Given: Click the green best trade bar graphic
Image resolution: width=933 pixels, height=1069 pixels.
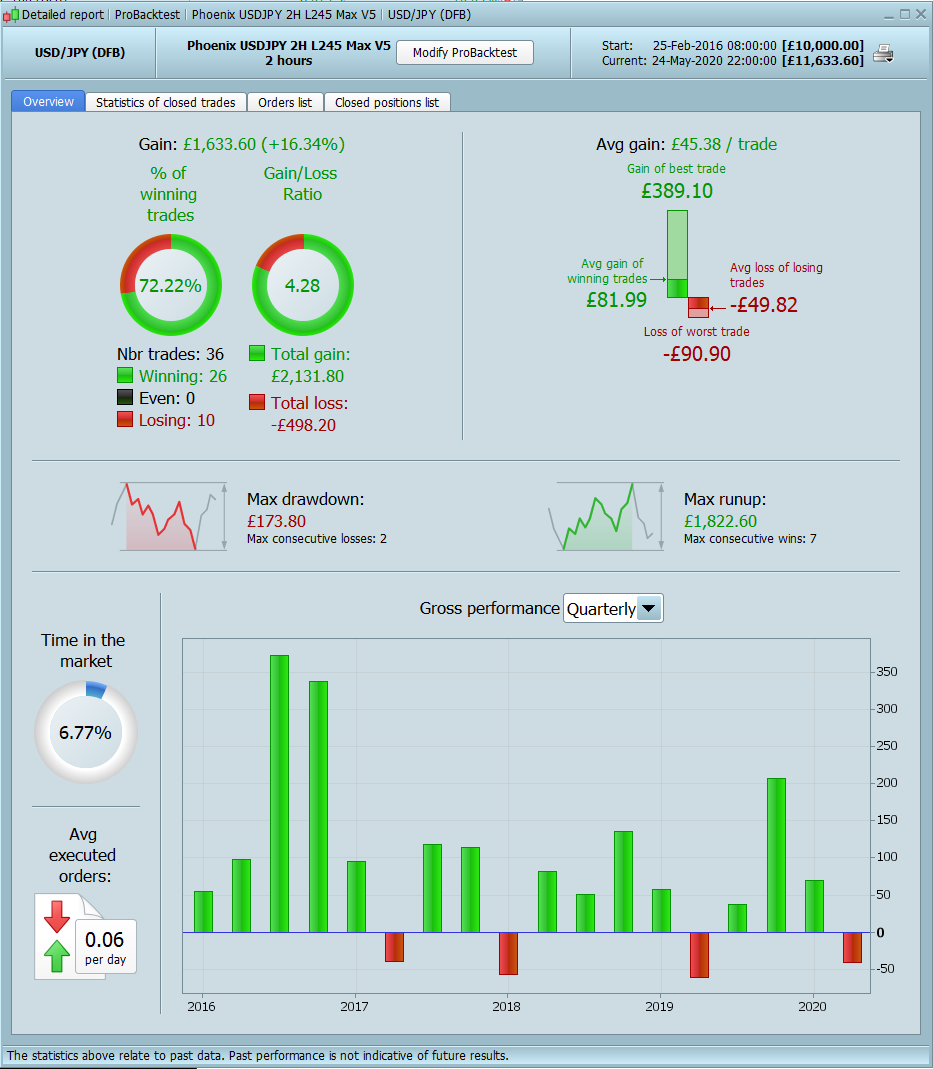Looking at the screenshot, I should [677, 254].
